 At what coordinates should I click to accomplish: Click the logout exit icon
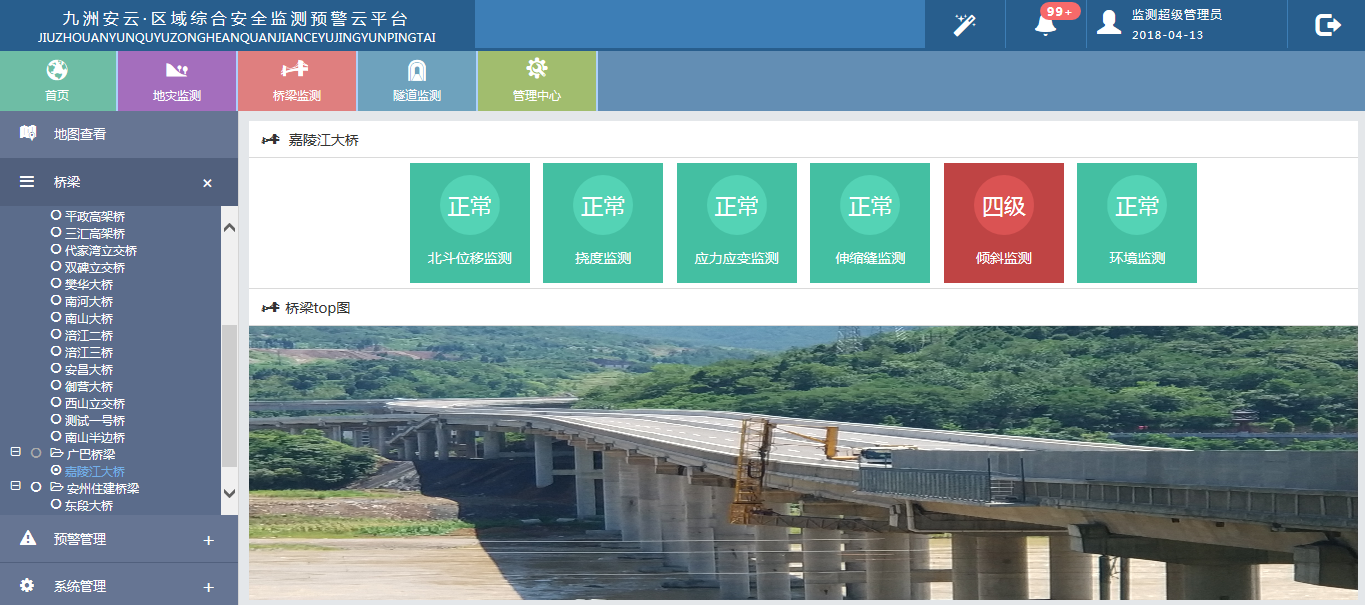tap(1327, 25)
